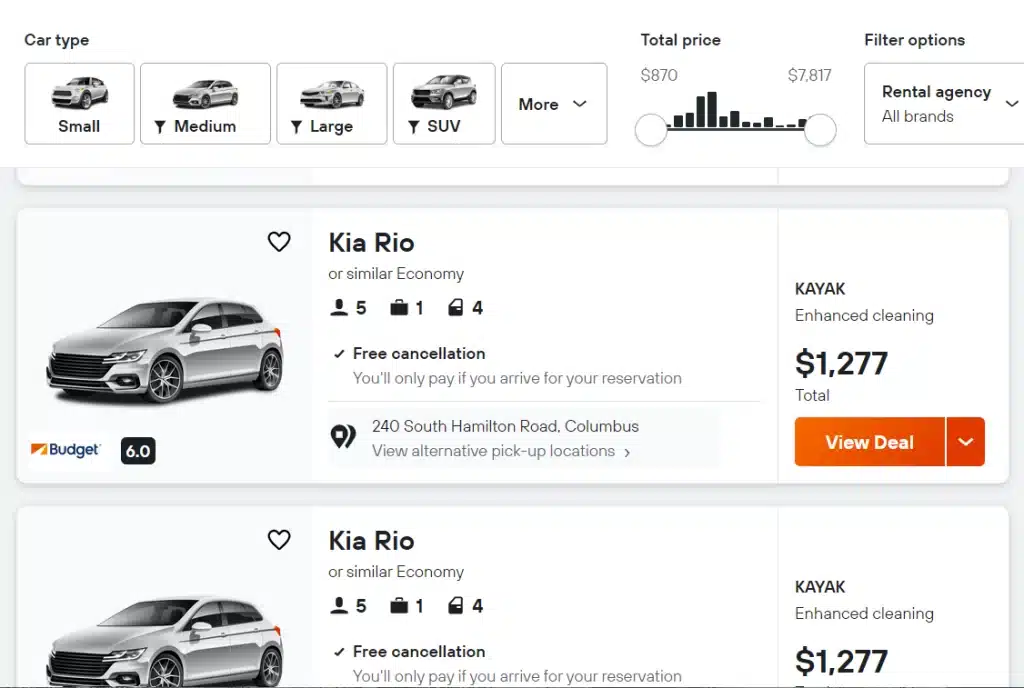The height and width of the screenshot is (688, 1024).
Task: Click door count icon on first listing
Action: [x=456, y=308]
